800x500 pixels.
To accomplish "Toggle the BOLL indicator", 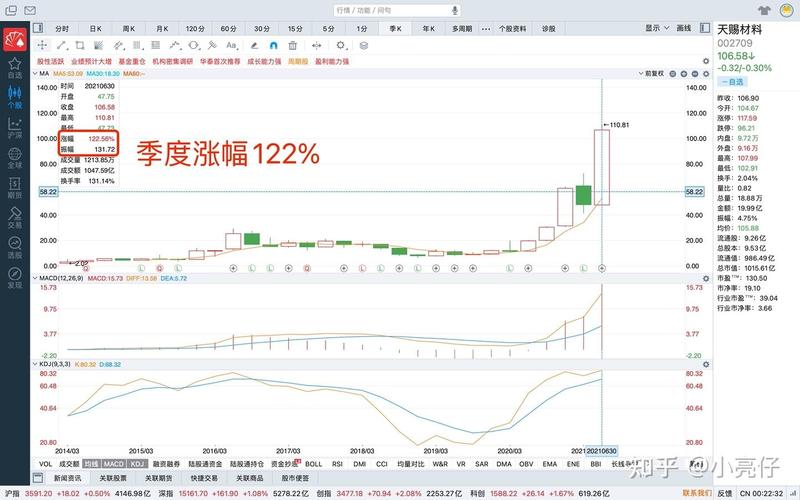I will [313, 464].
